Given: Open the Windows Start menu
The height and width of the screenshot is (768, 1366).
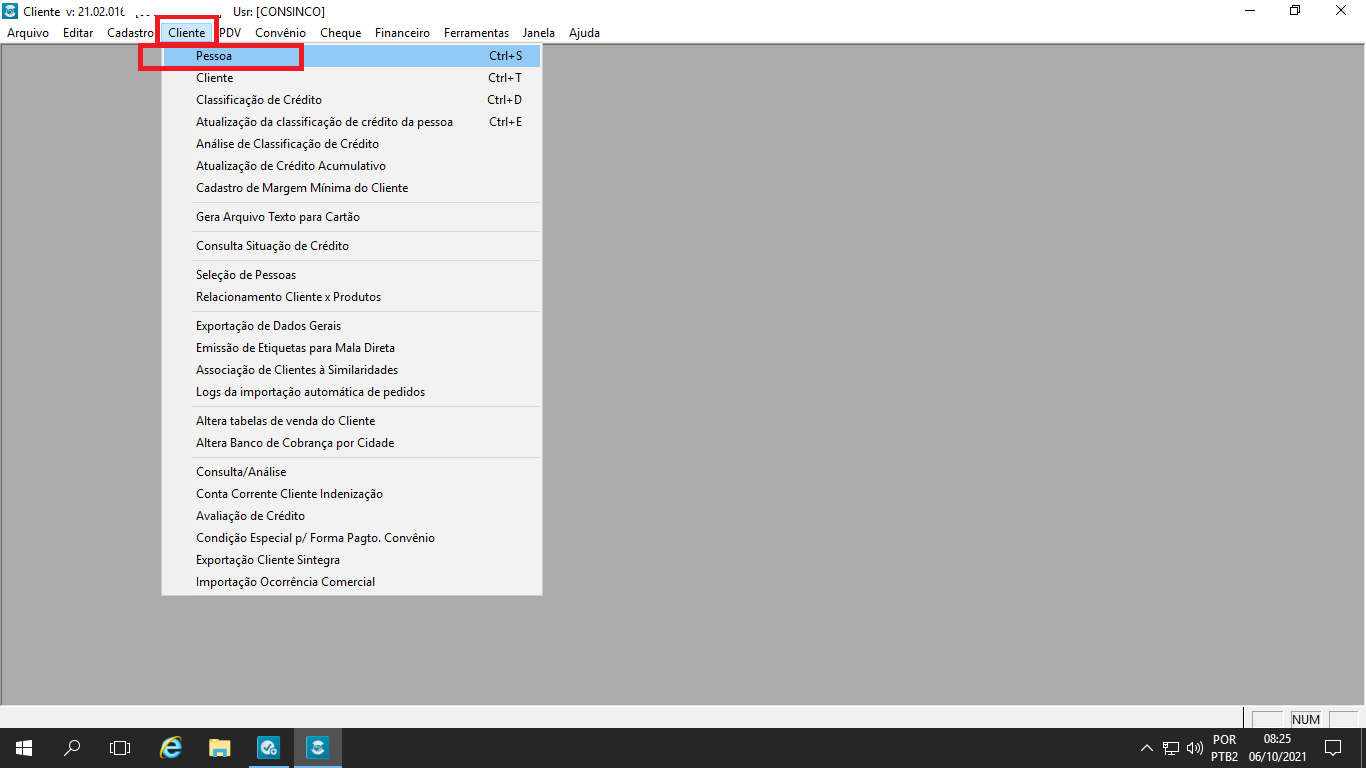Looking at the screenshot, I should 23,747.
